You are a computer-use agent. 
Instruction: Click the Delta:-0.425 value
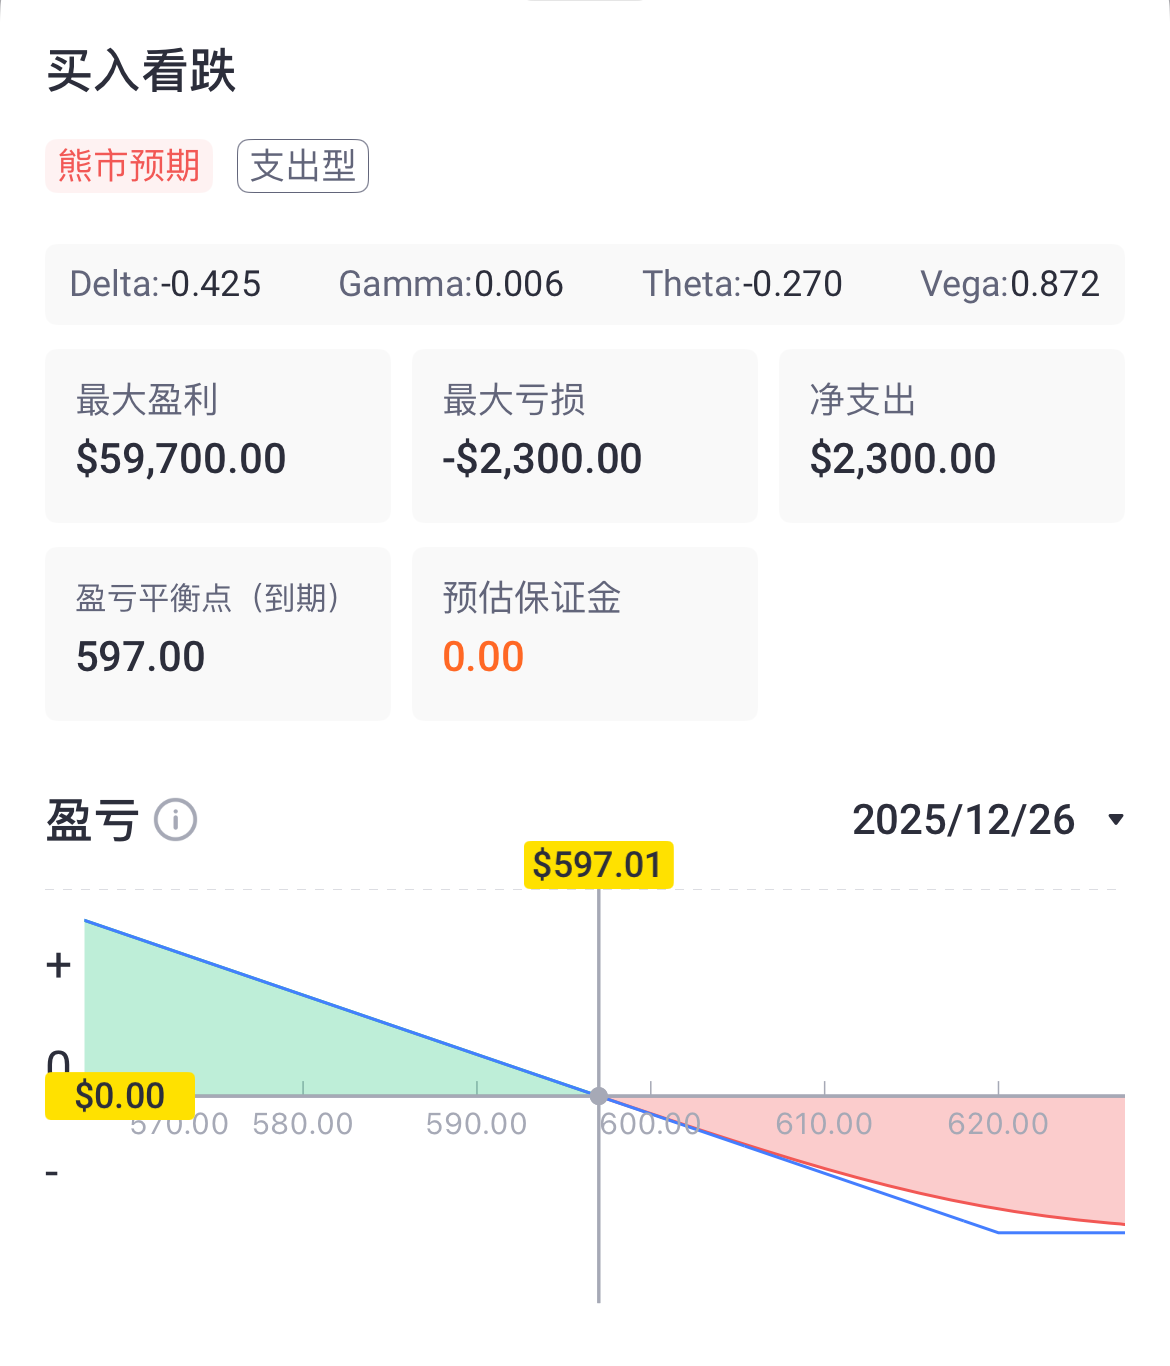point(165,284)
